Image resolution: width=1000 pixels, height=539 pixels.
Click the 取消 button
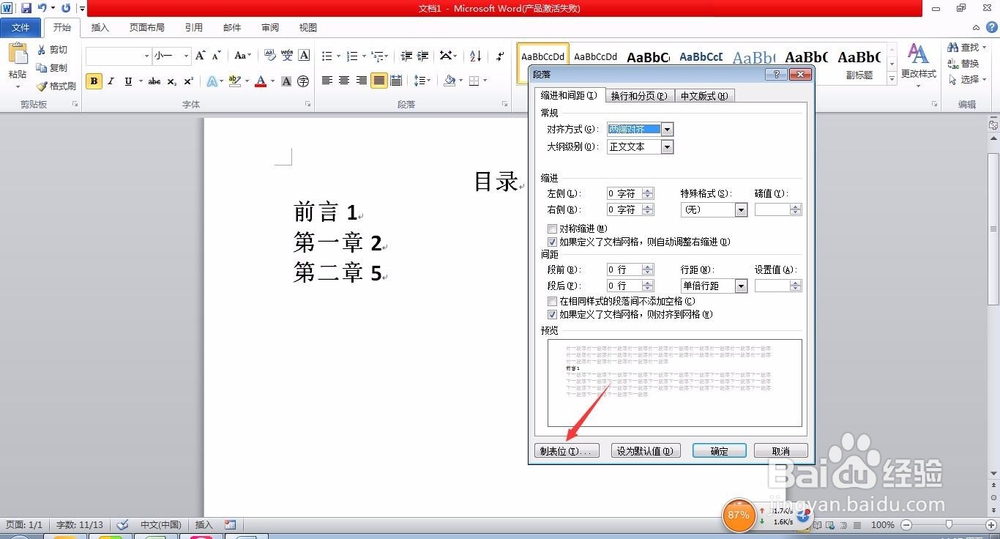(x=781, y=451)
